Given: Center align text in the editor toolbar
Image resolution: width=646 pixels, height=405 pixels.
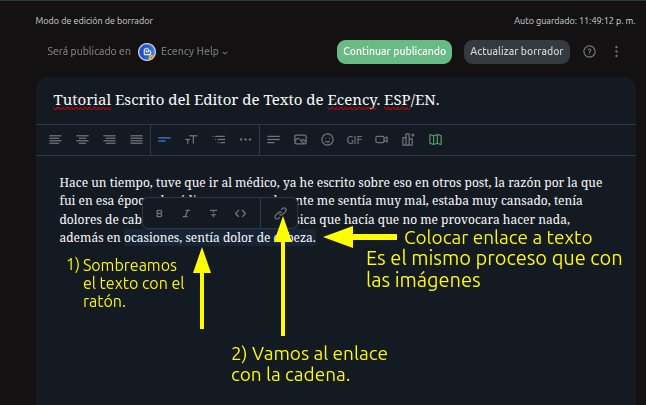Looking at the screenshot, I should (82, 140).
